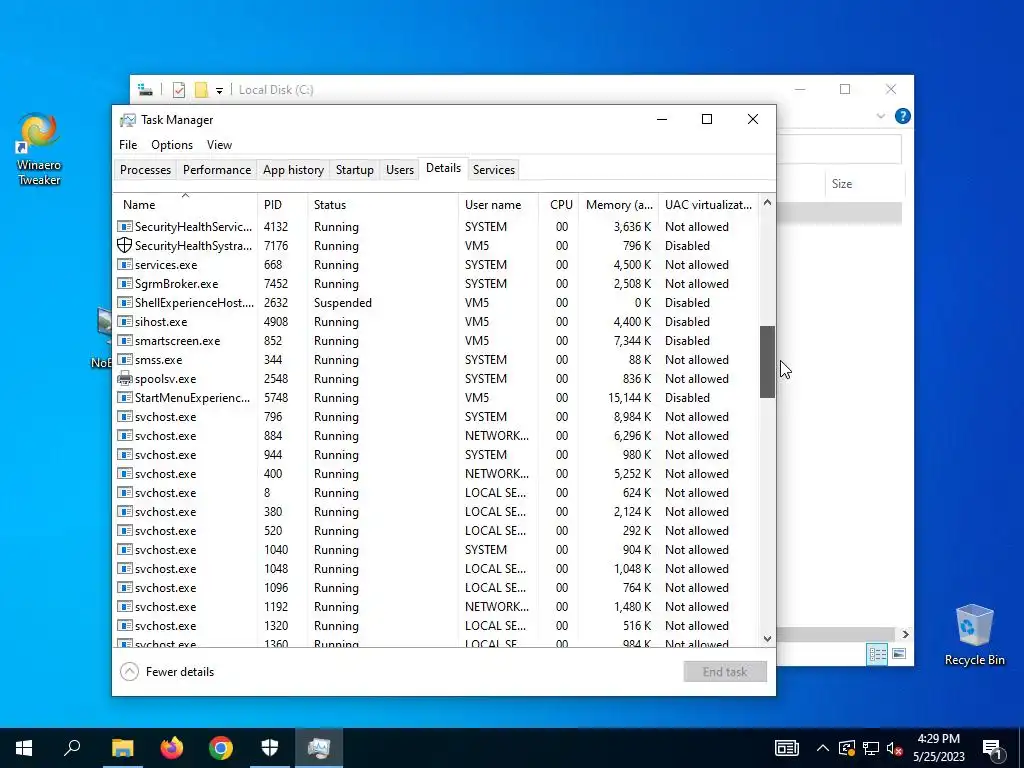Select svchost.exe with PID 796
1024x768 pixels.
click(436, 417)
